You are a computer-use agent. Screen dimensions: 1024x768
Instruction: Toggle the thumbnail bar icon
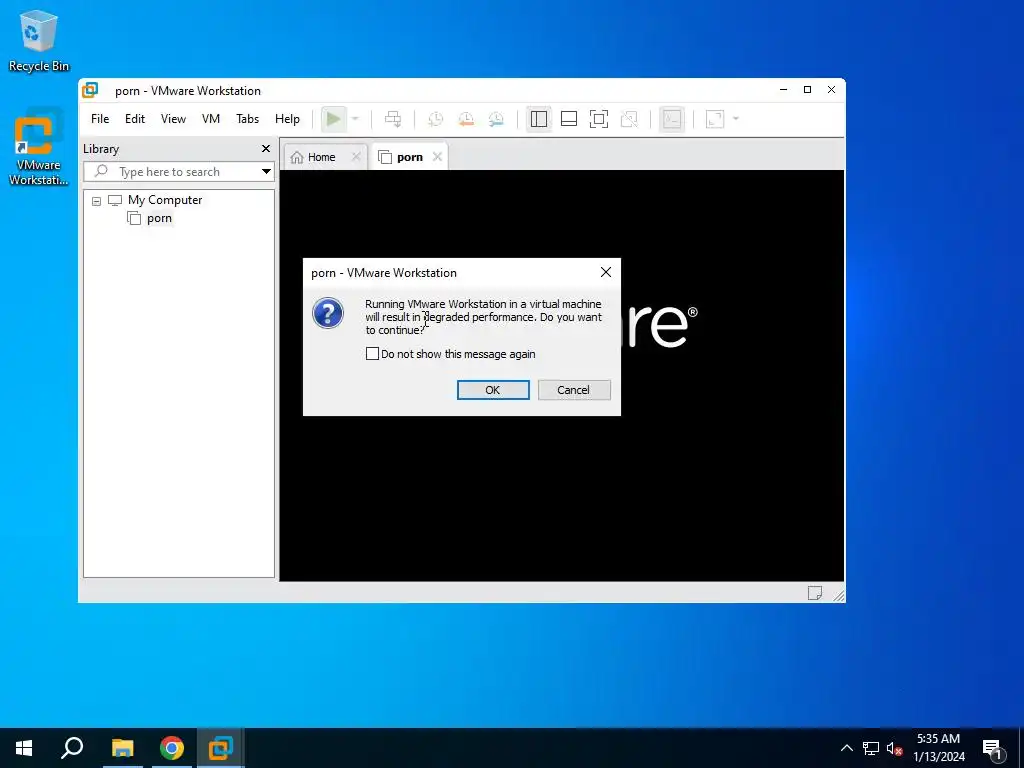pos(569,119)
